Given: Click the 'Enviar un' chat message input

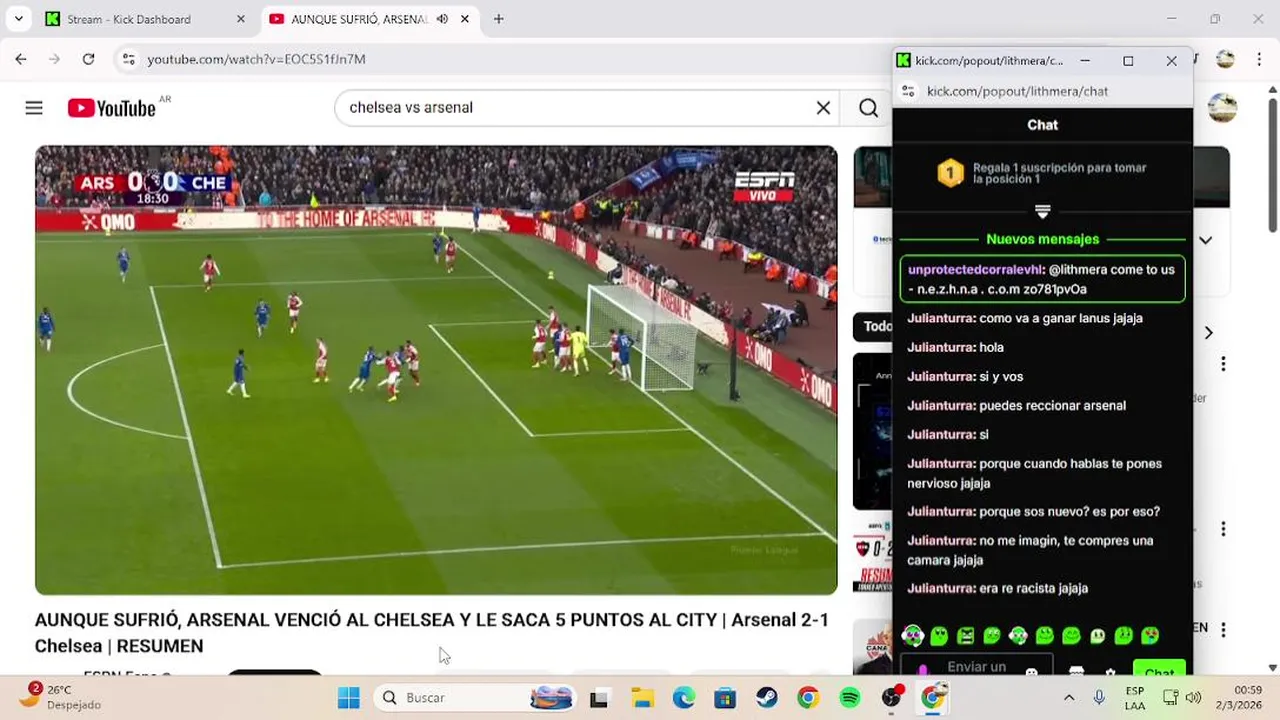Looking at the screenshot, I should (976, 667).
